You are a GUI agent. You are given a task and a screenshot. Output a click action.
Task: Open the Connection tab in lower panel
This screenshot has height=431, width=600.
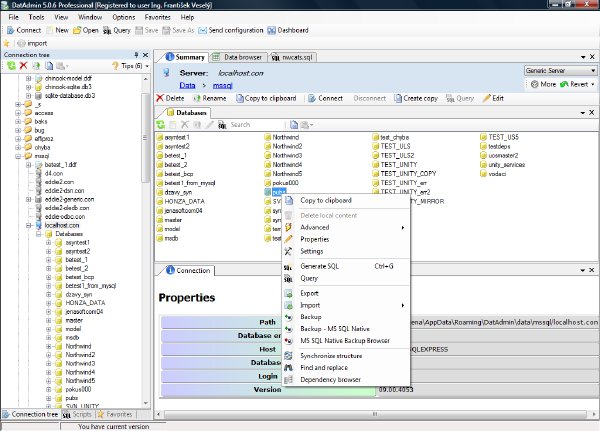(x=188, y=271)
